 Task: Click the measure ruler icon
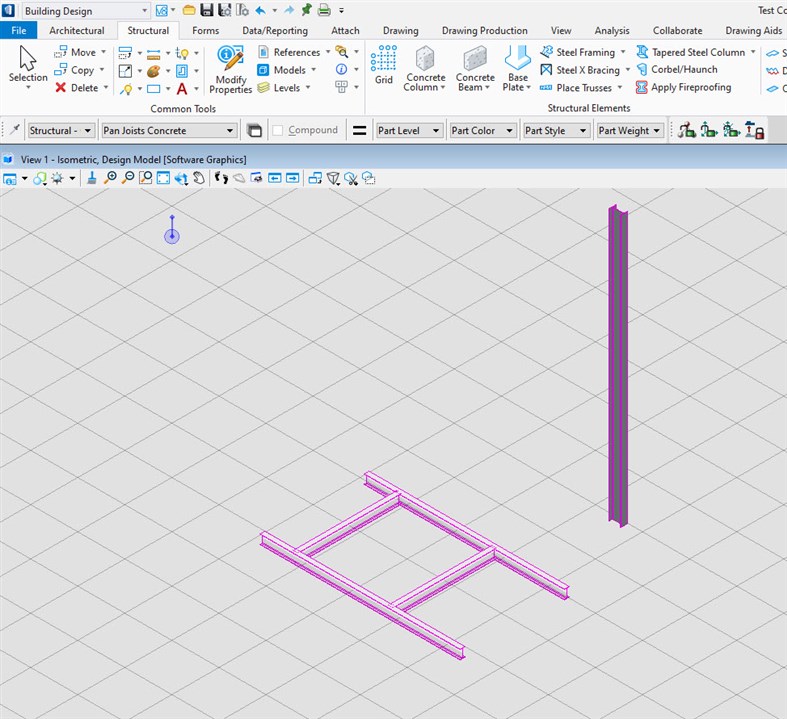point(154,53)
